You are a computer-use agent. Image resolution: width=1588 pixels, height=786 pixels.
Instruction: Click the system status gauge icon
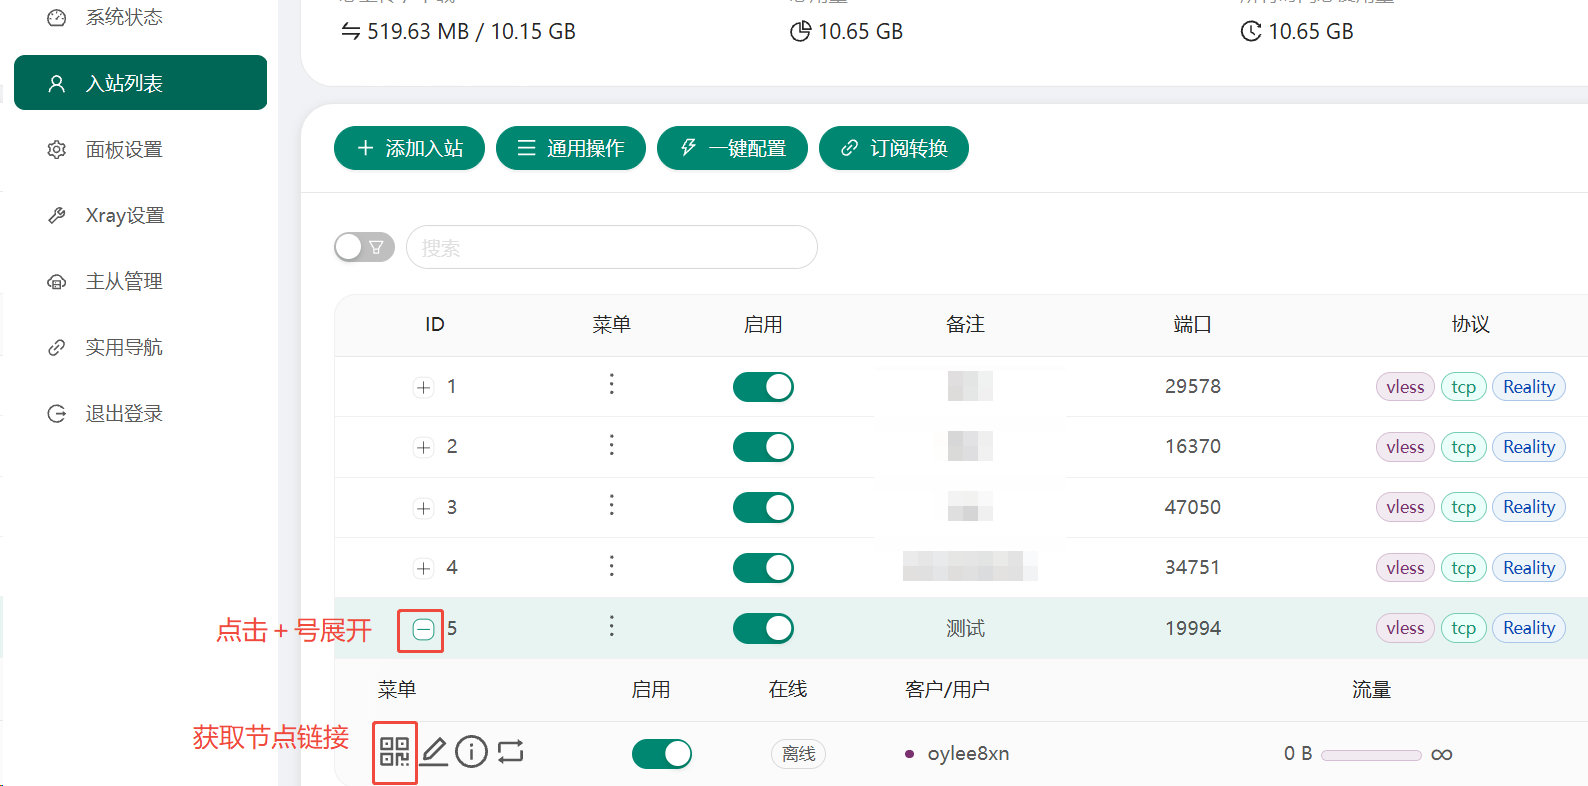point(57,18)
